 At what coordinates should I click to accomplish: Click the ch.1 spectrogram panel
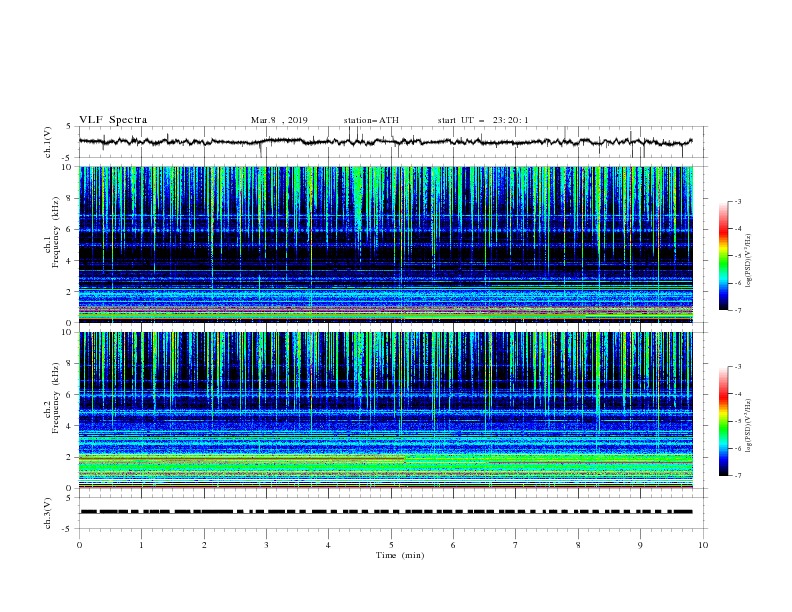[x=386, y=244]
